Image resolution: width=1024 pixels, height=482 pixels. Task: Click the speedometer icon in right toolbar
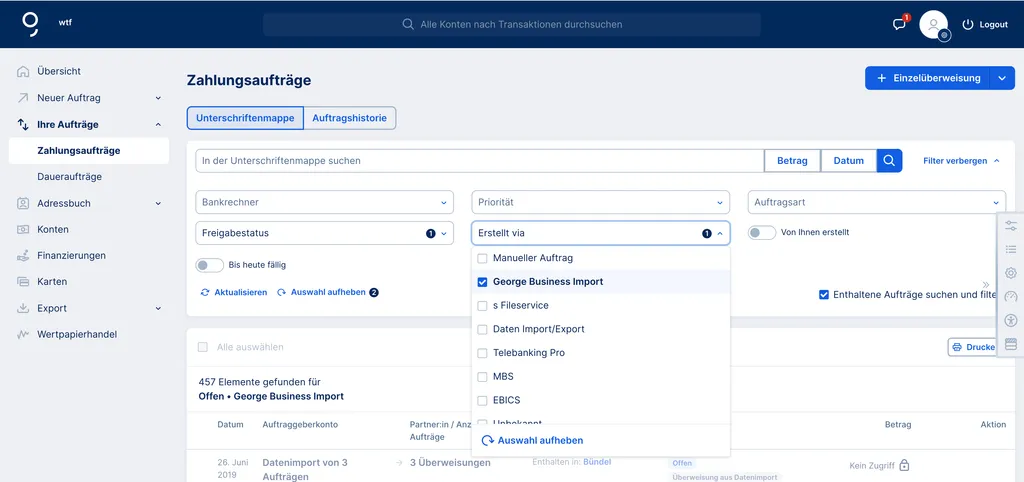coord(1011,297)
